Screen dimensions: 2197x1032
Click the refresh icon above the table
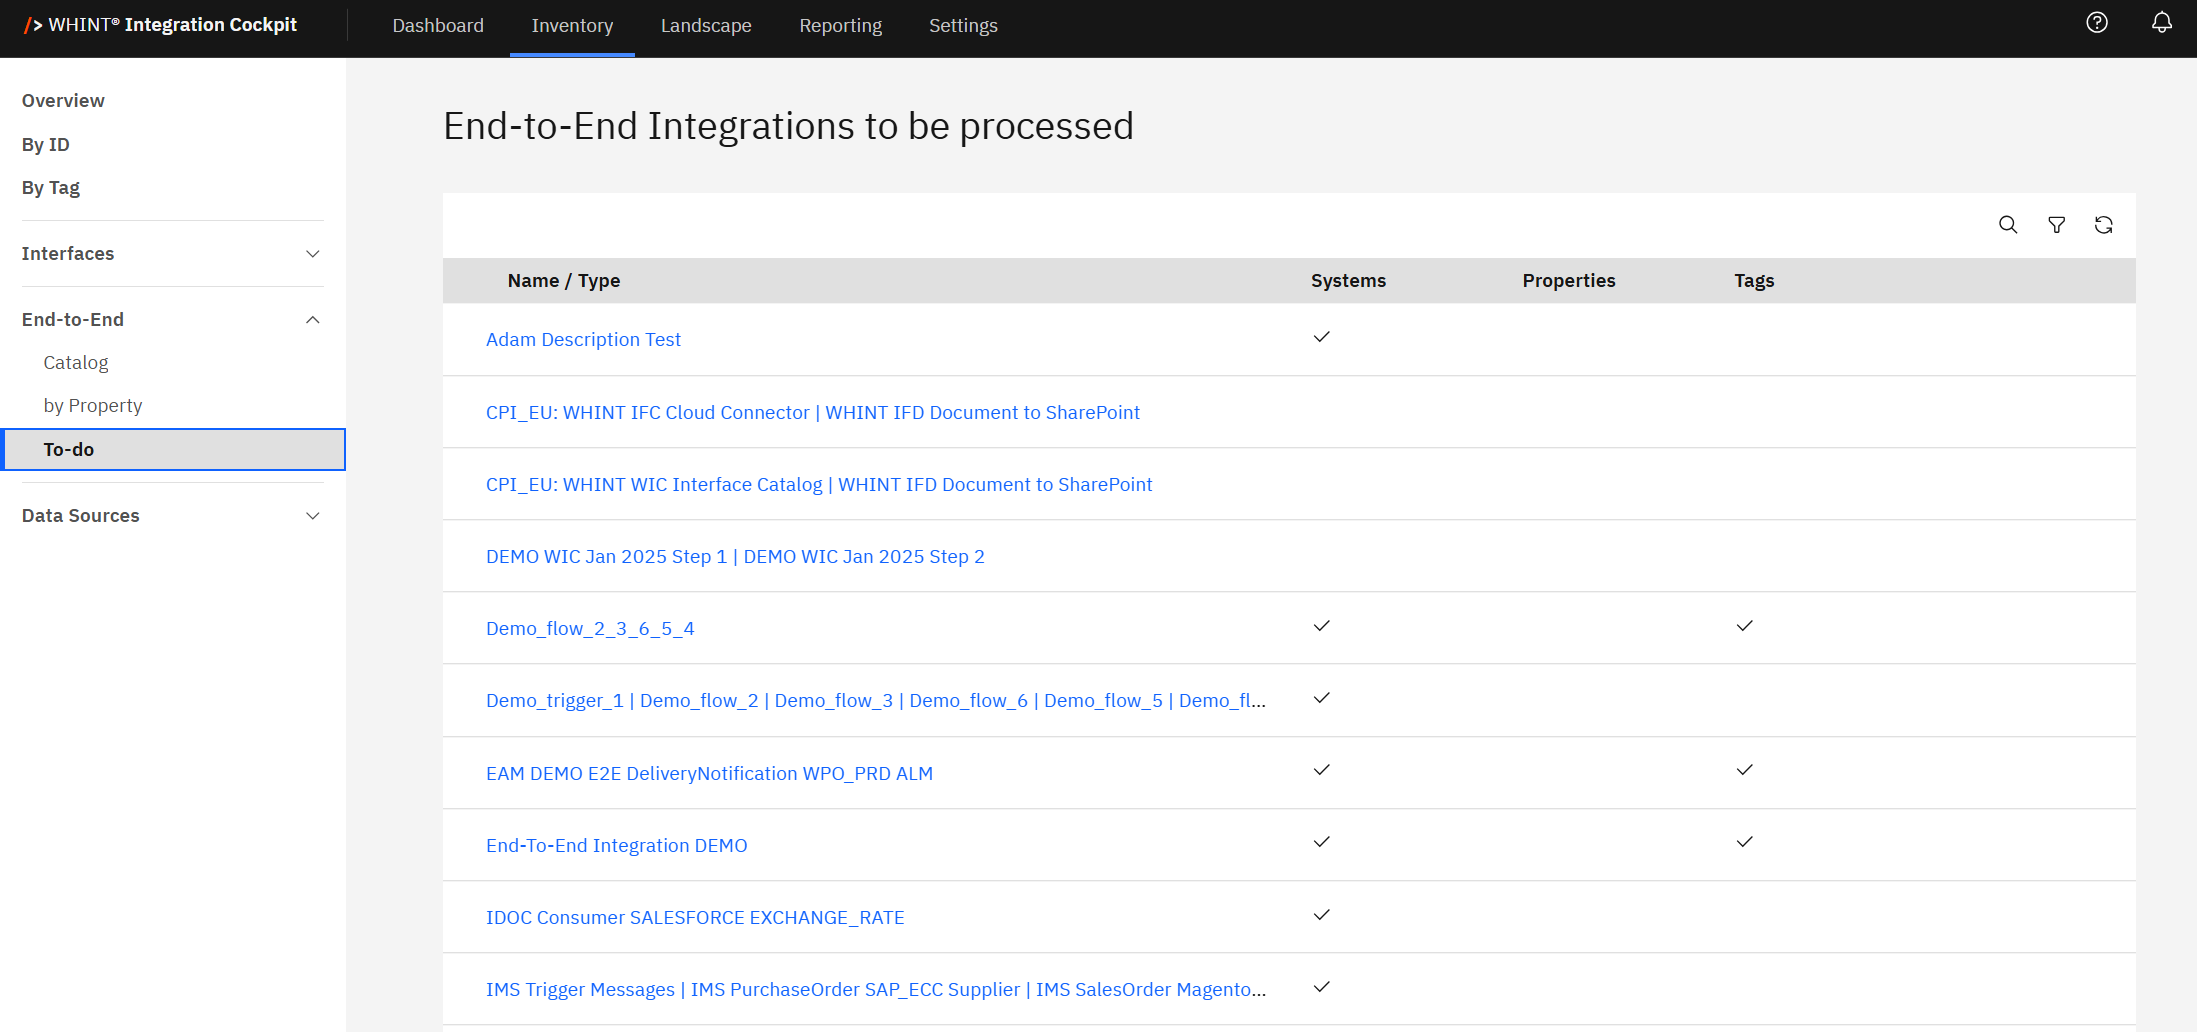pyautogui.click(x=2103, y=225)
